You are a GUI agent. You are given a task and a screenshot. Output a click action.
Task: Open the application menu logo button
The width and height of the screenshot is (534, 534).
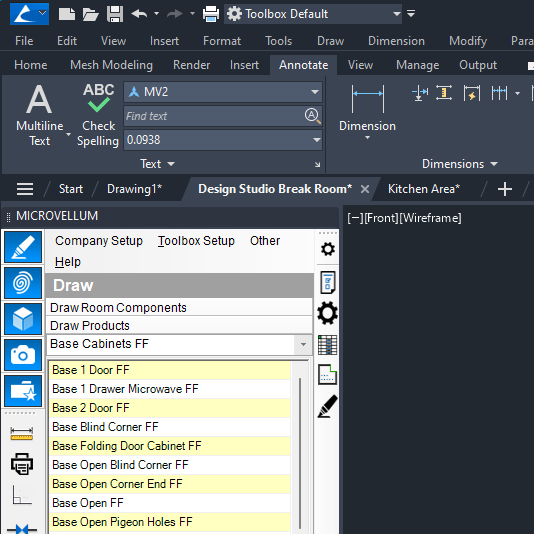pos(29,14)
